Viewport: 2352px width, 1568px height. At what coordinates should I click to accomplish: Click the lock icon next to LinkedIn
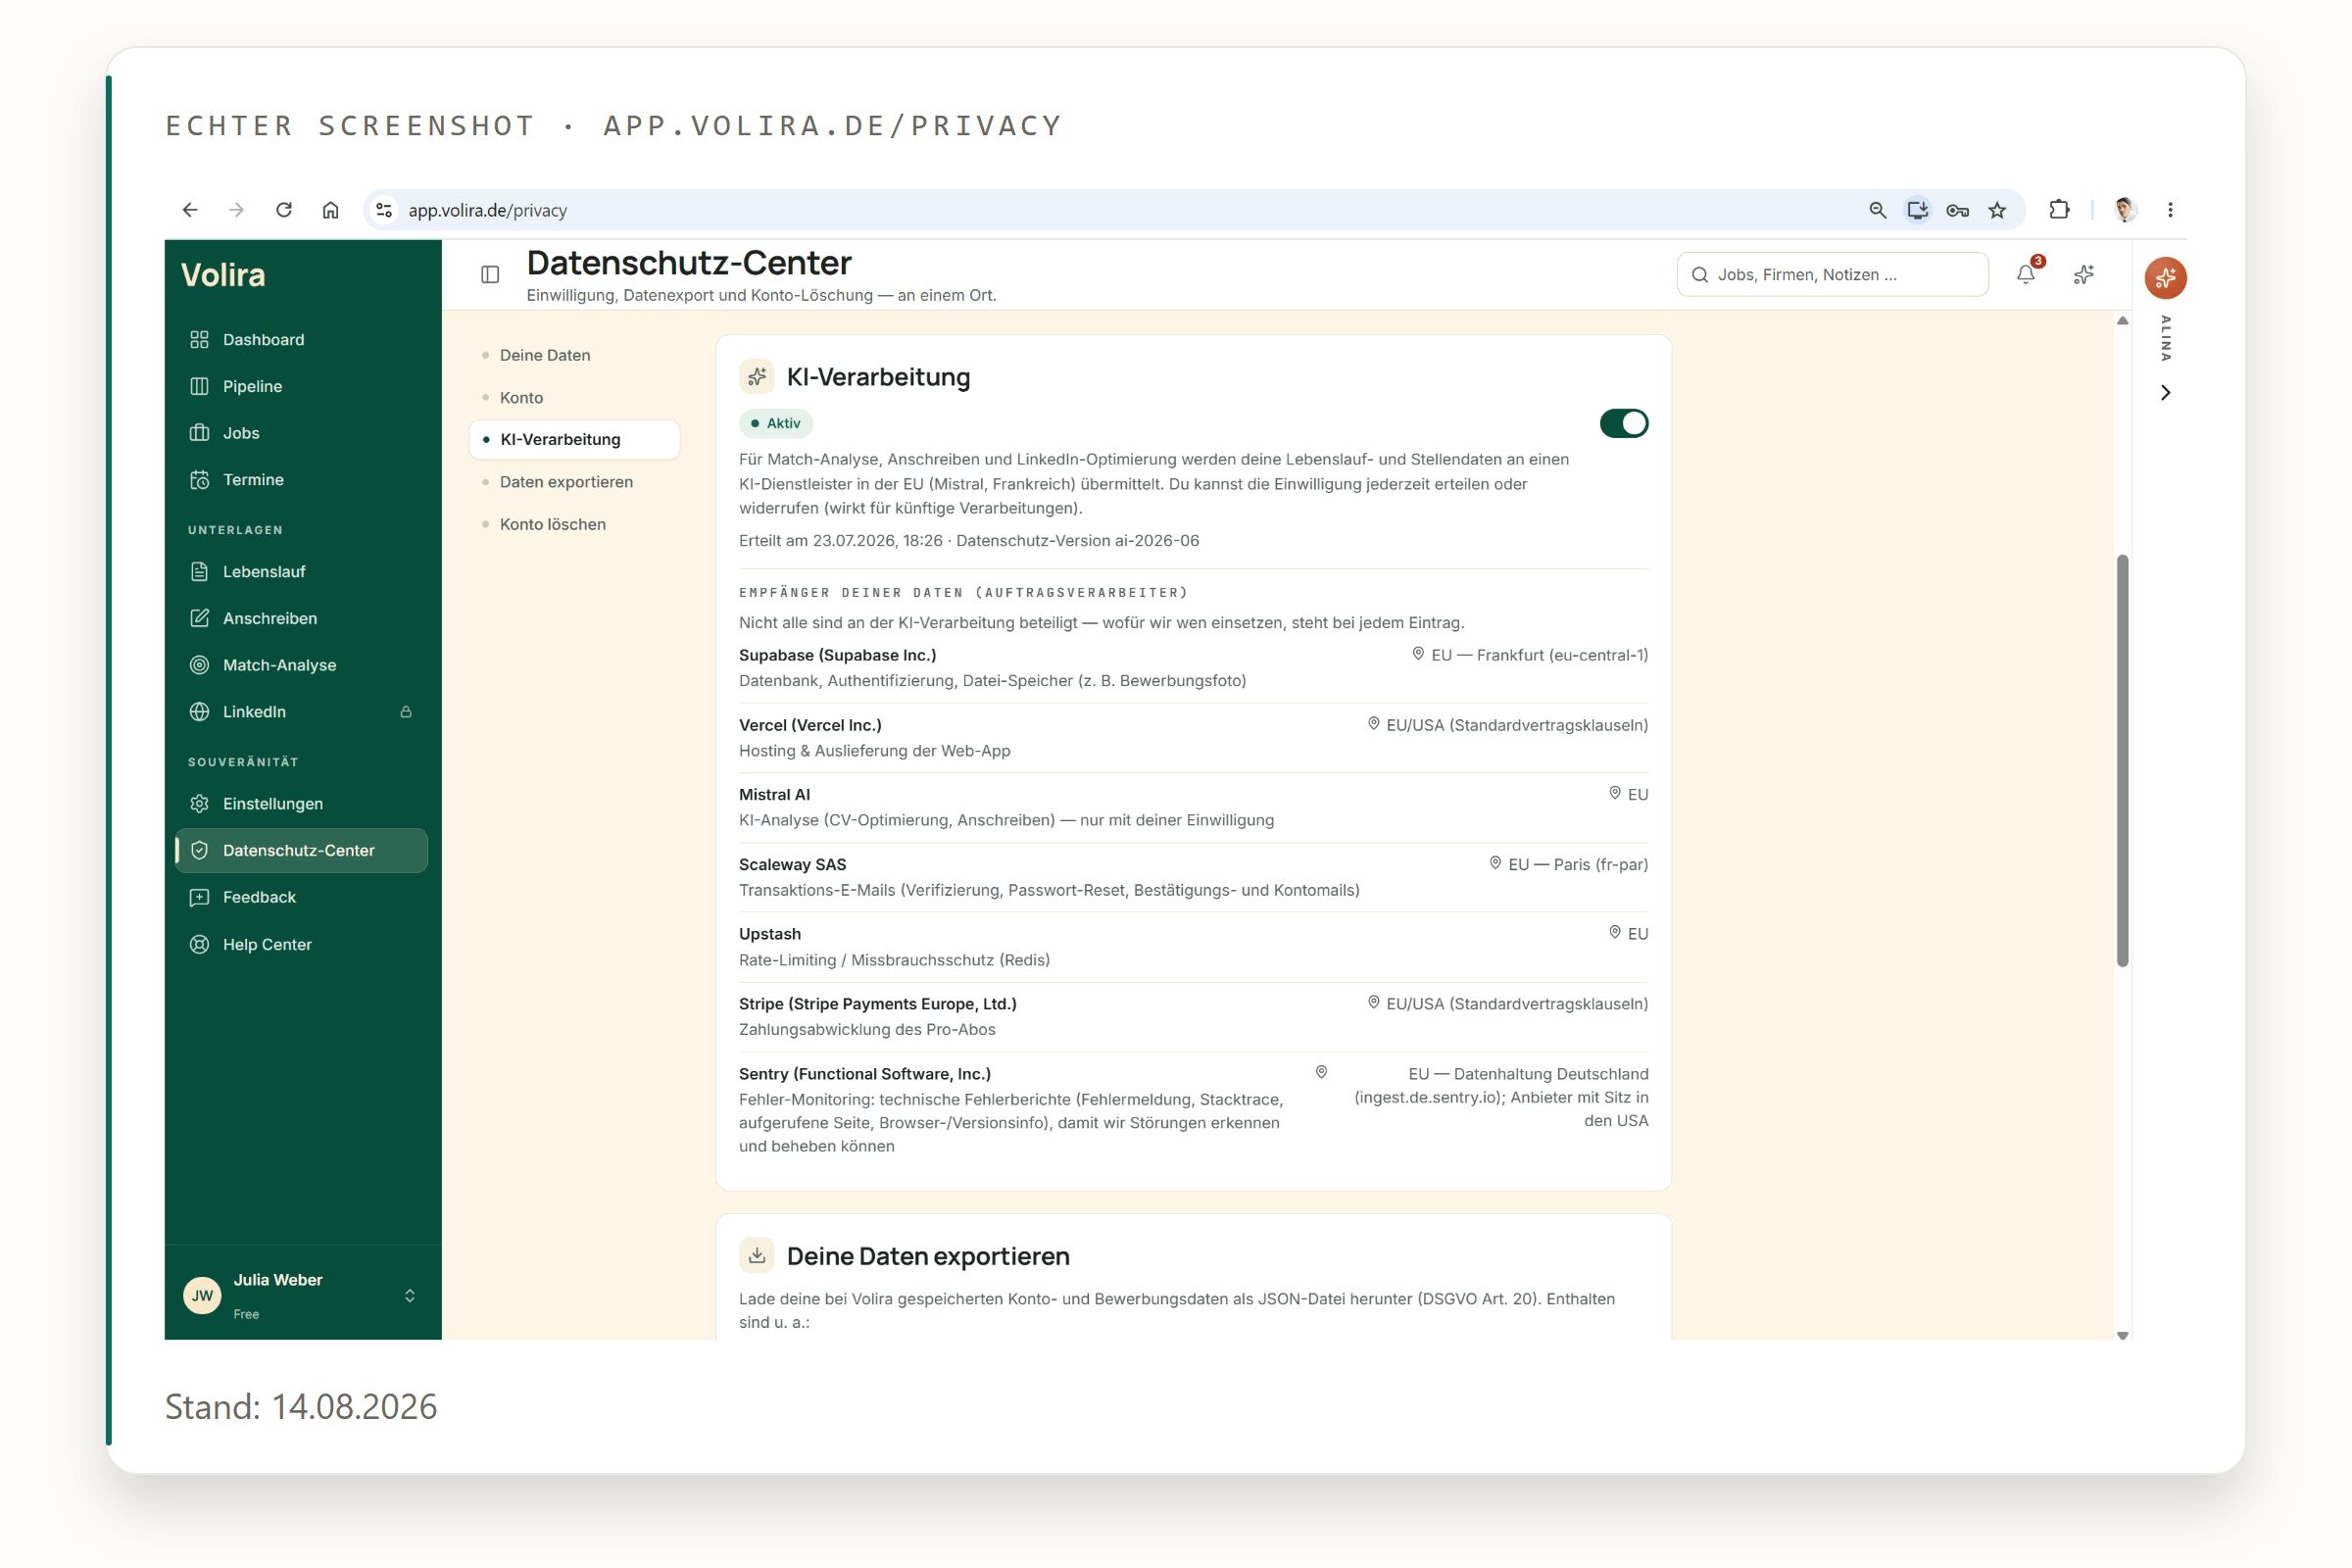406,712
